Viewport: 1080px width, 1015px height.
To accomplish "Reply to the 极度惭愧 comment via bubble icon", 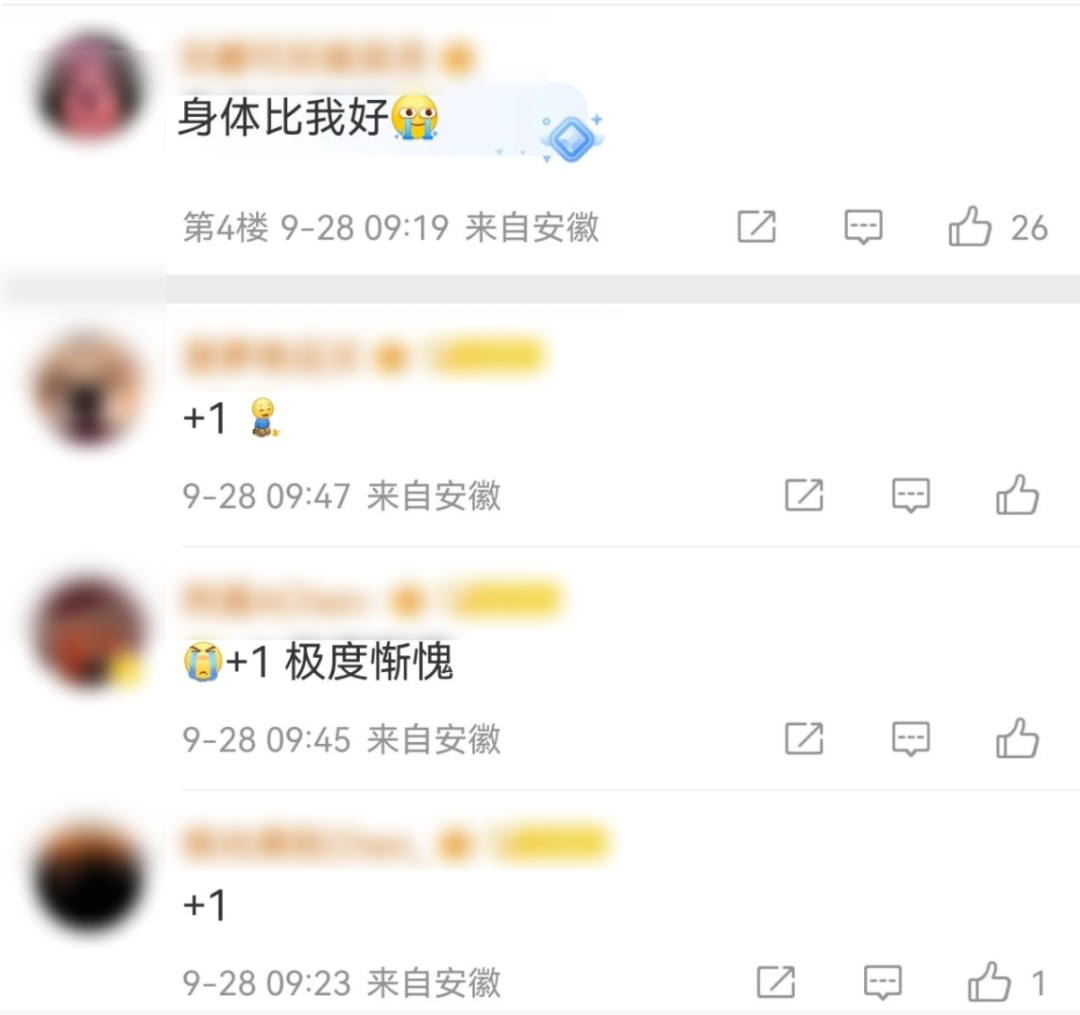I will (911, 740).
